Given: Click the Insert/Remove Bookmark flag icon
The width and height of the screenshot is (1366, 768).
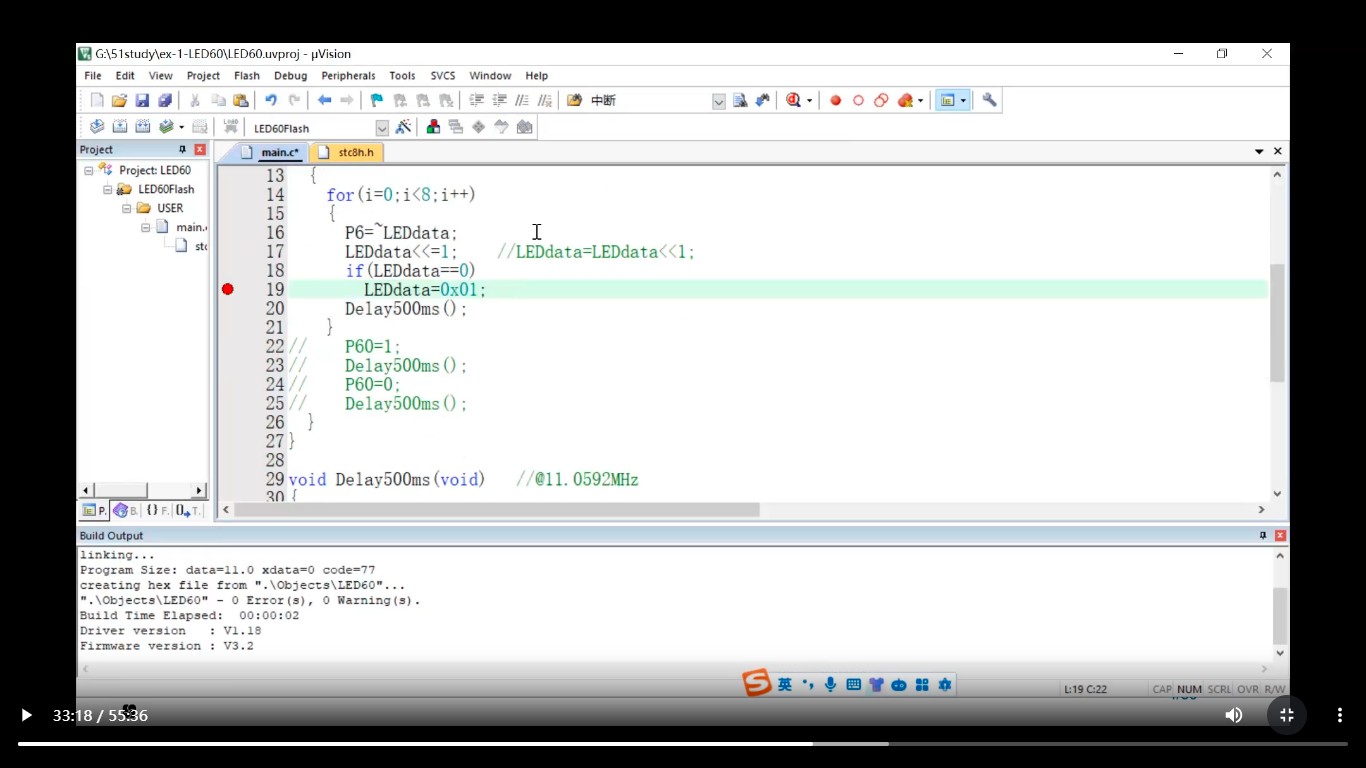Looking at the screenshot, I should click(376, 100).
